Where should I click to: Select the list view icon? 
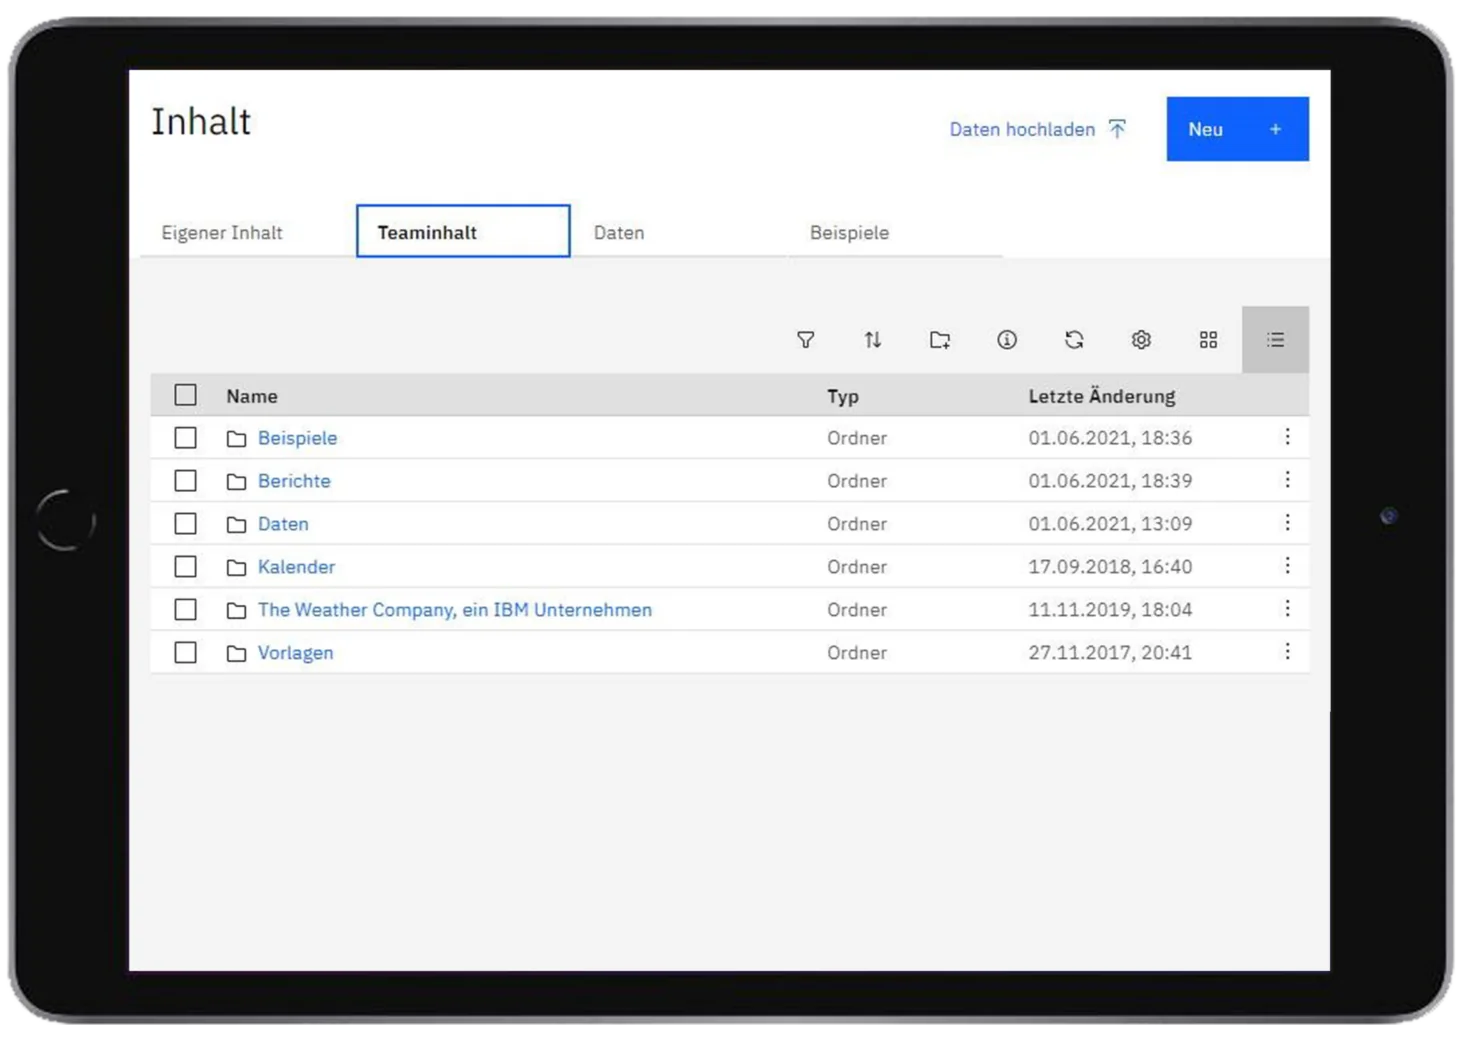(1275, 340)
